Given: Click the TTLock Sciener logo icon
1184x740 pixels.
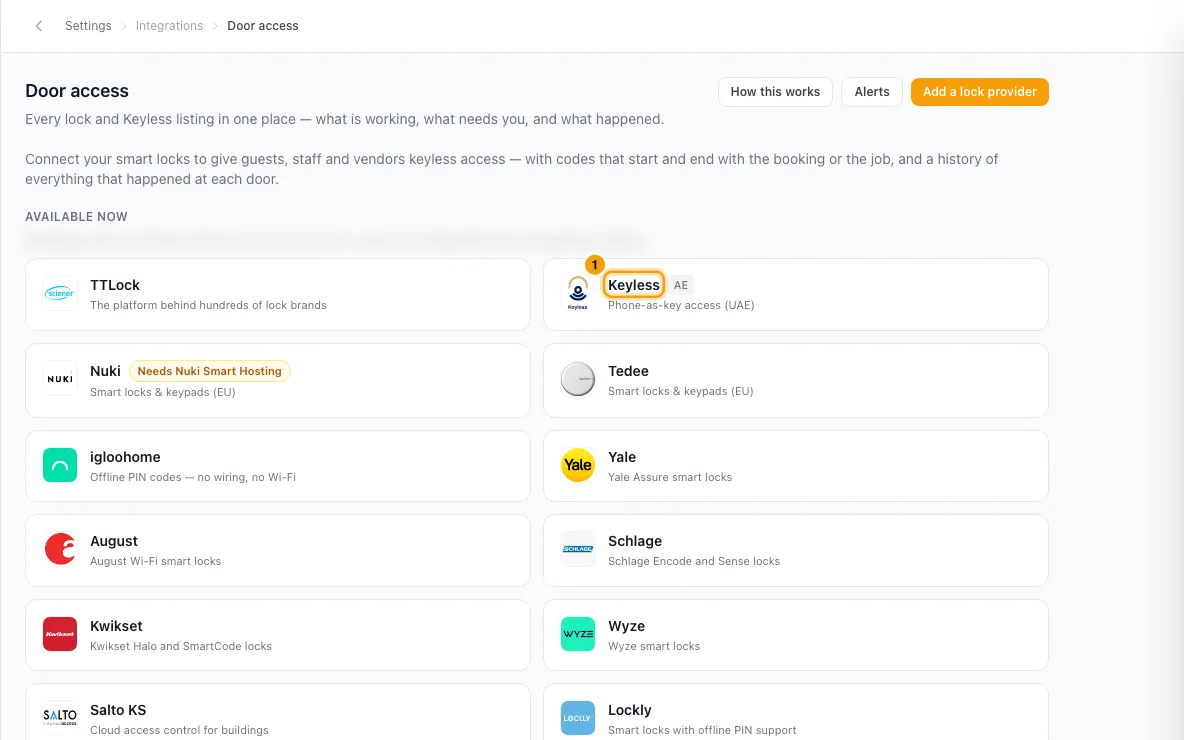Looking at the screenshot, I should pyautogui.click(x=60, y=293).
